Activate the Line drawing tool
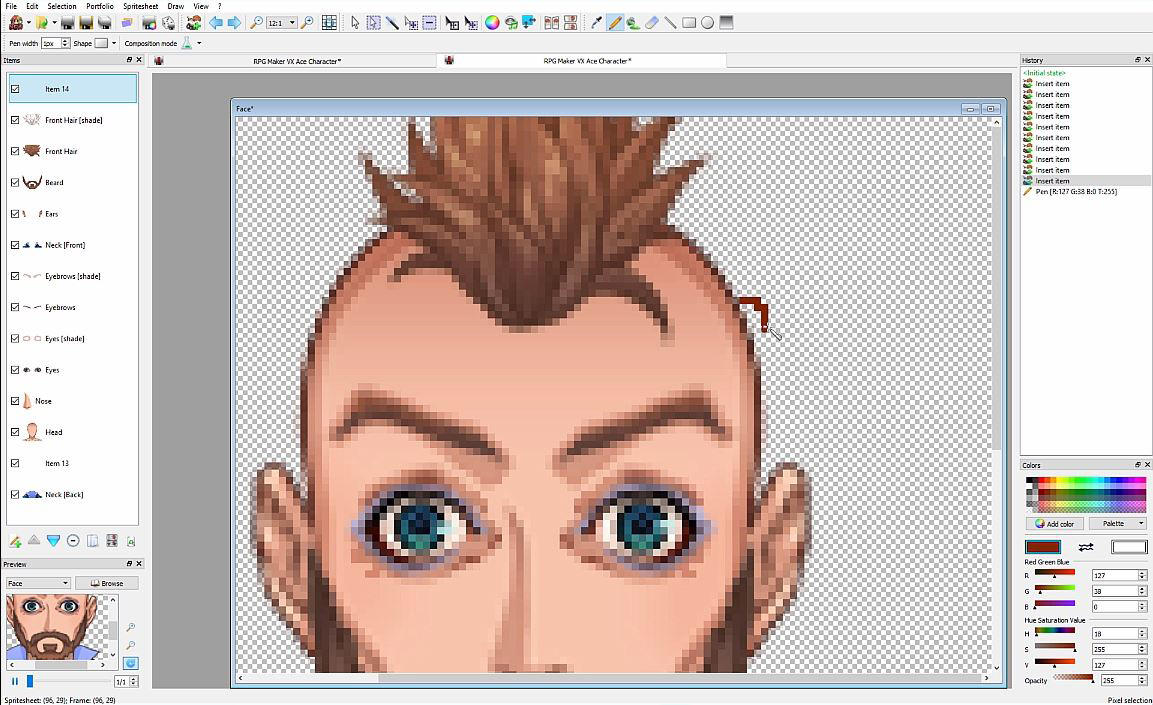Screen dimensions: 1153x705 click(x=670, y=22)
